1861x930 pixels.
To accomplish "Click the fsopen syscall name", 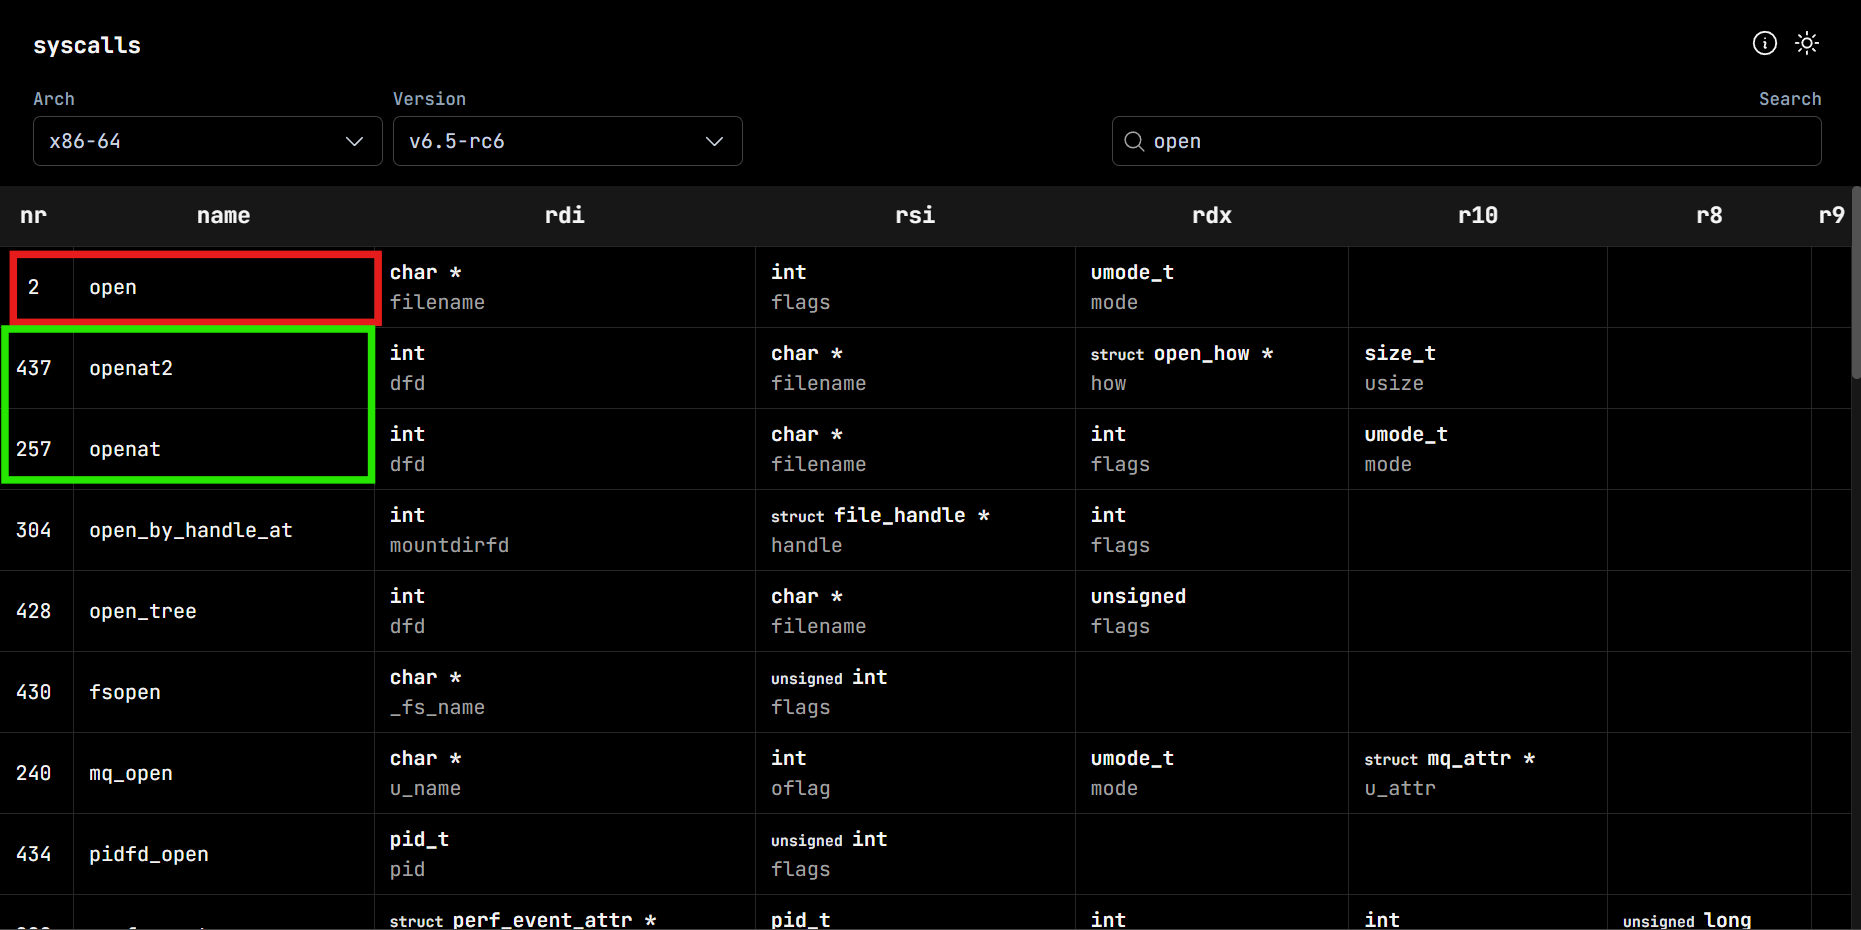I will (x=125, y=693).
